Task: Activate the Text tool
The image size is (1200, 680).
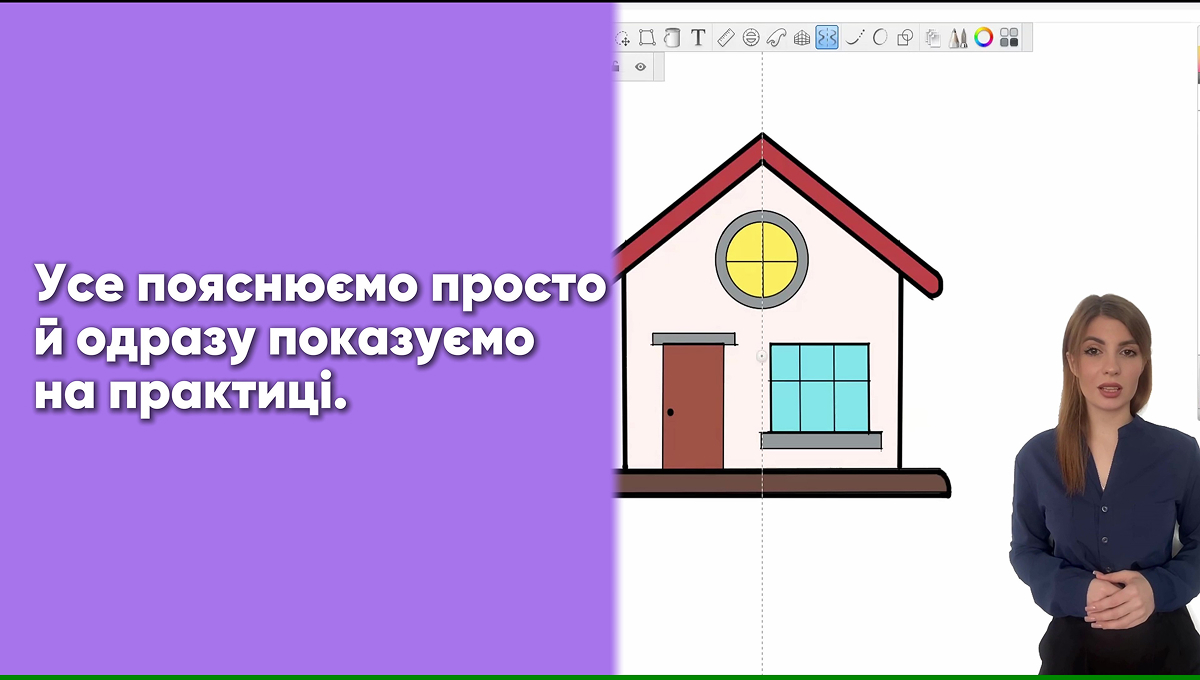Action: pyautogui.click(x=698, y=38)
